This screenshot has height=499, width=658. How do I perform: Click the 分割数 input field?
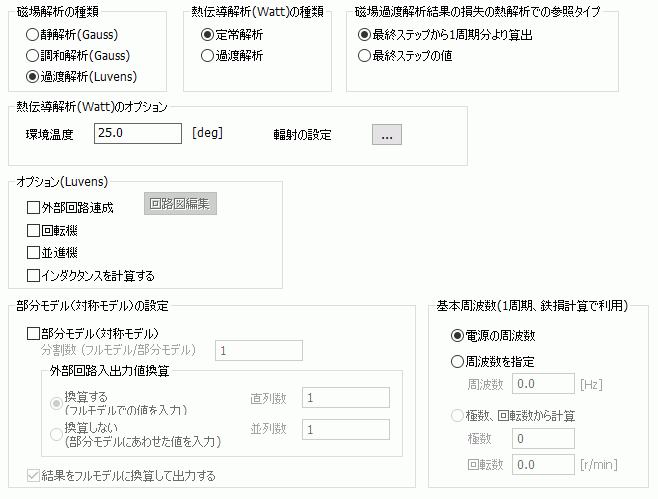pos(259,351)
